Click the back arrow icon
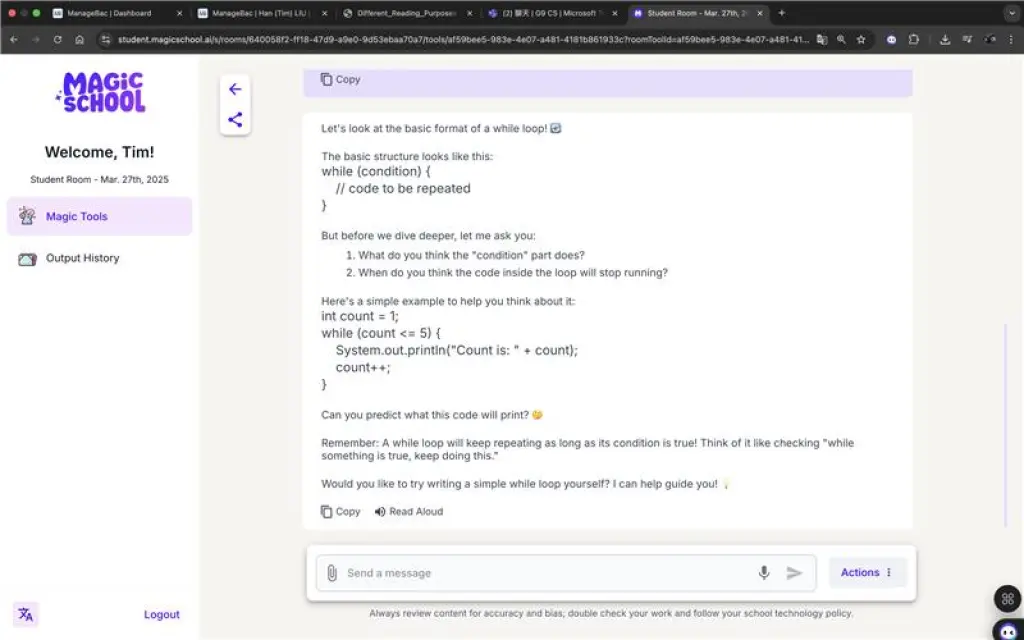The width and height of the screenshot is (1024, 640). pyautogui.click(x=235, y=89)
